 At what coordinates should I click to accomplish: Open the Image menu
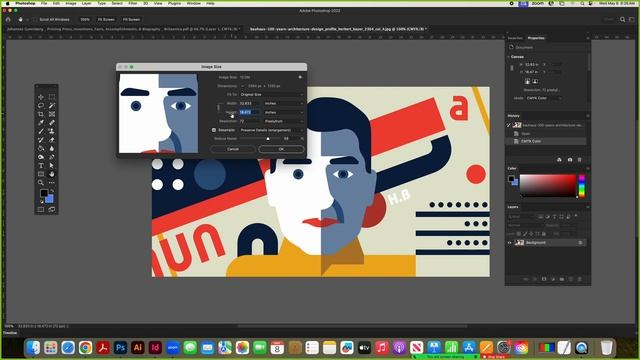click(71, 3)
